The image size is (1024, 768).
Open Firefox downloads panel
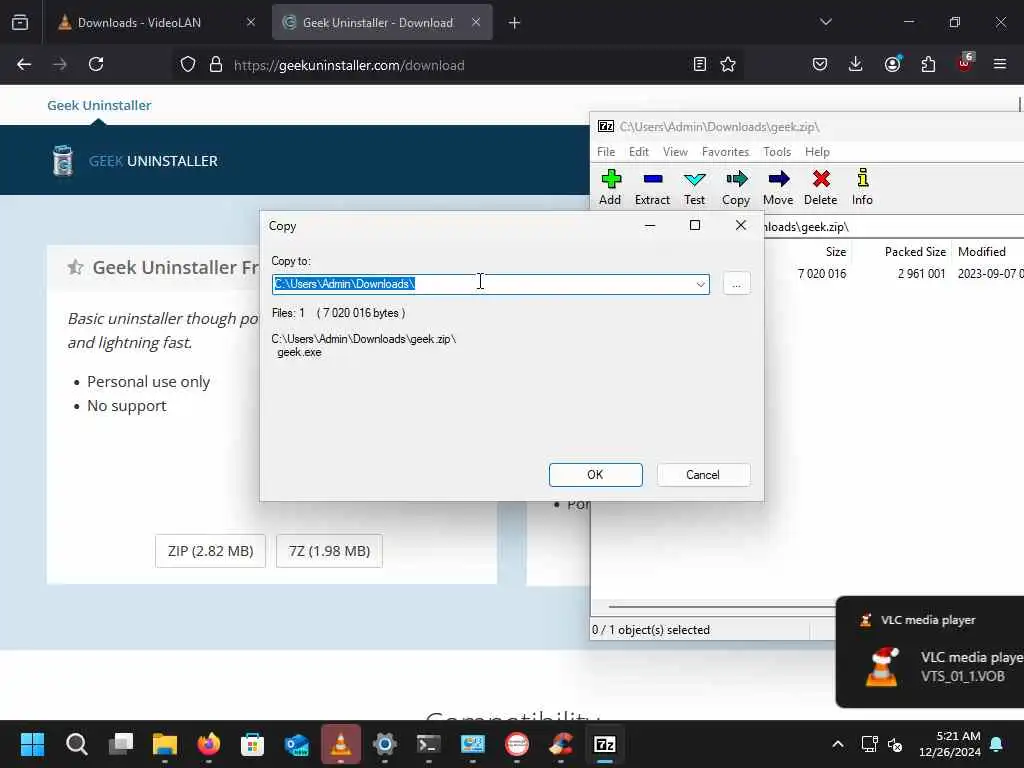pos(856,64)
